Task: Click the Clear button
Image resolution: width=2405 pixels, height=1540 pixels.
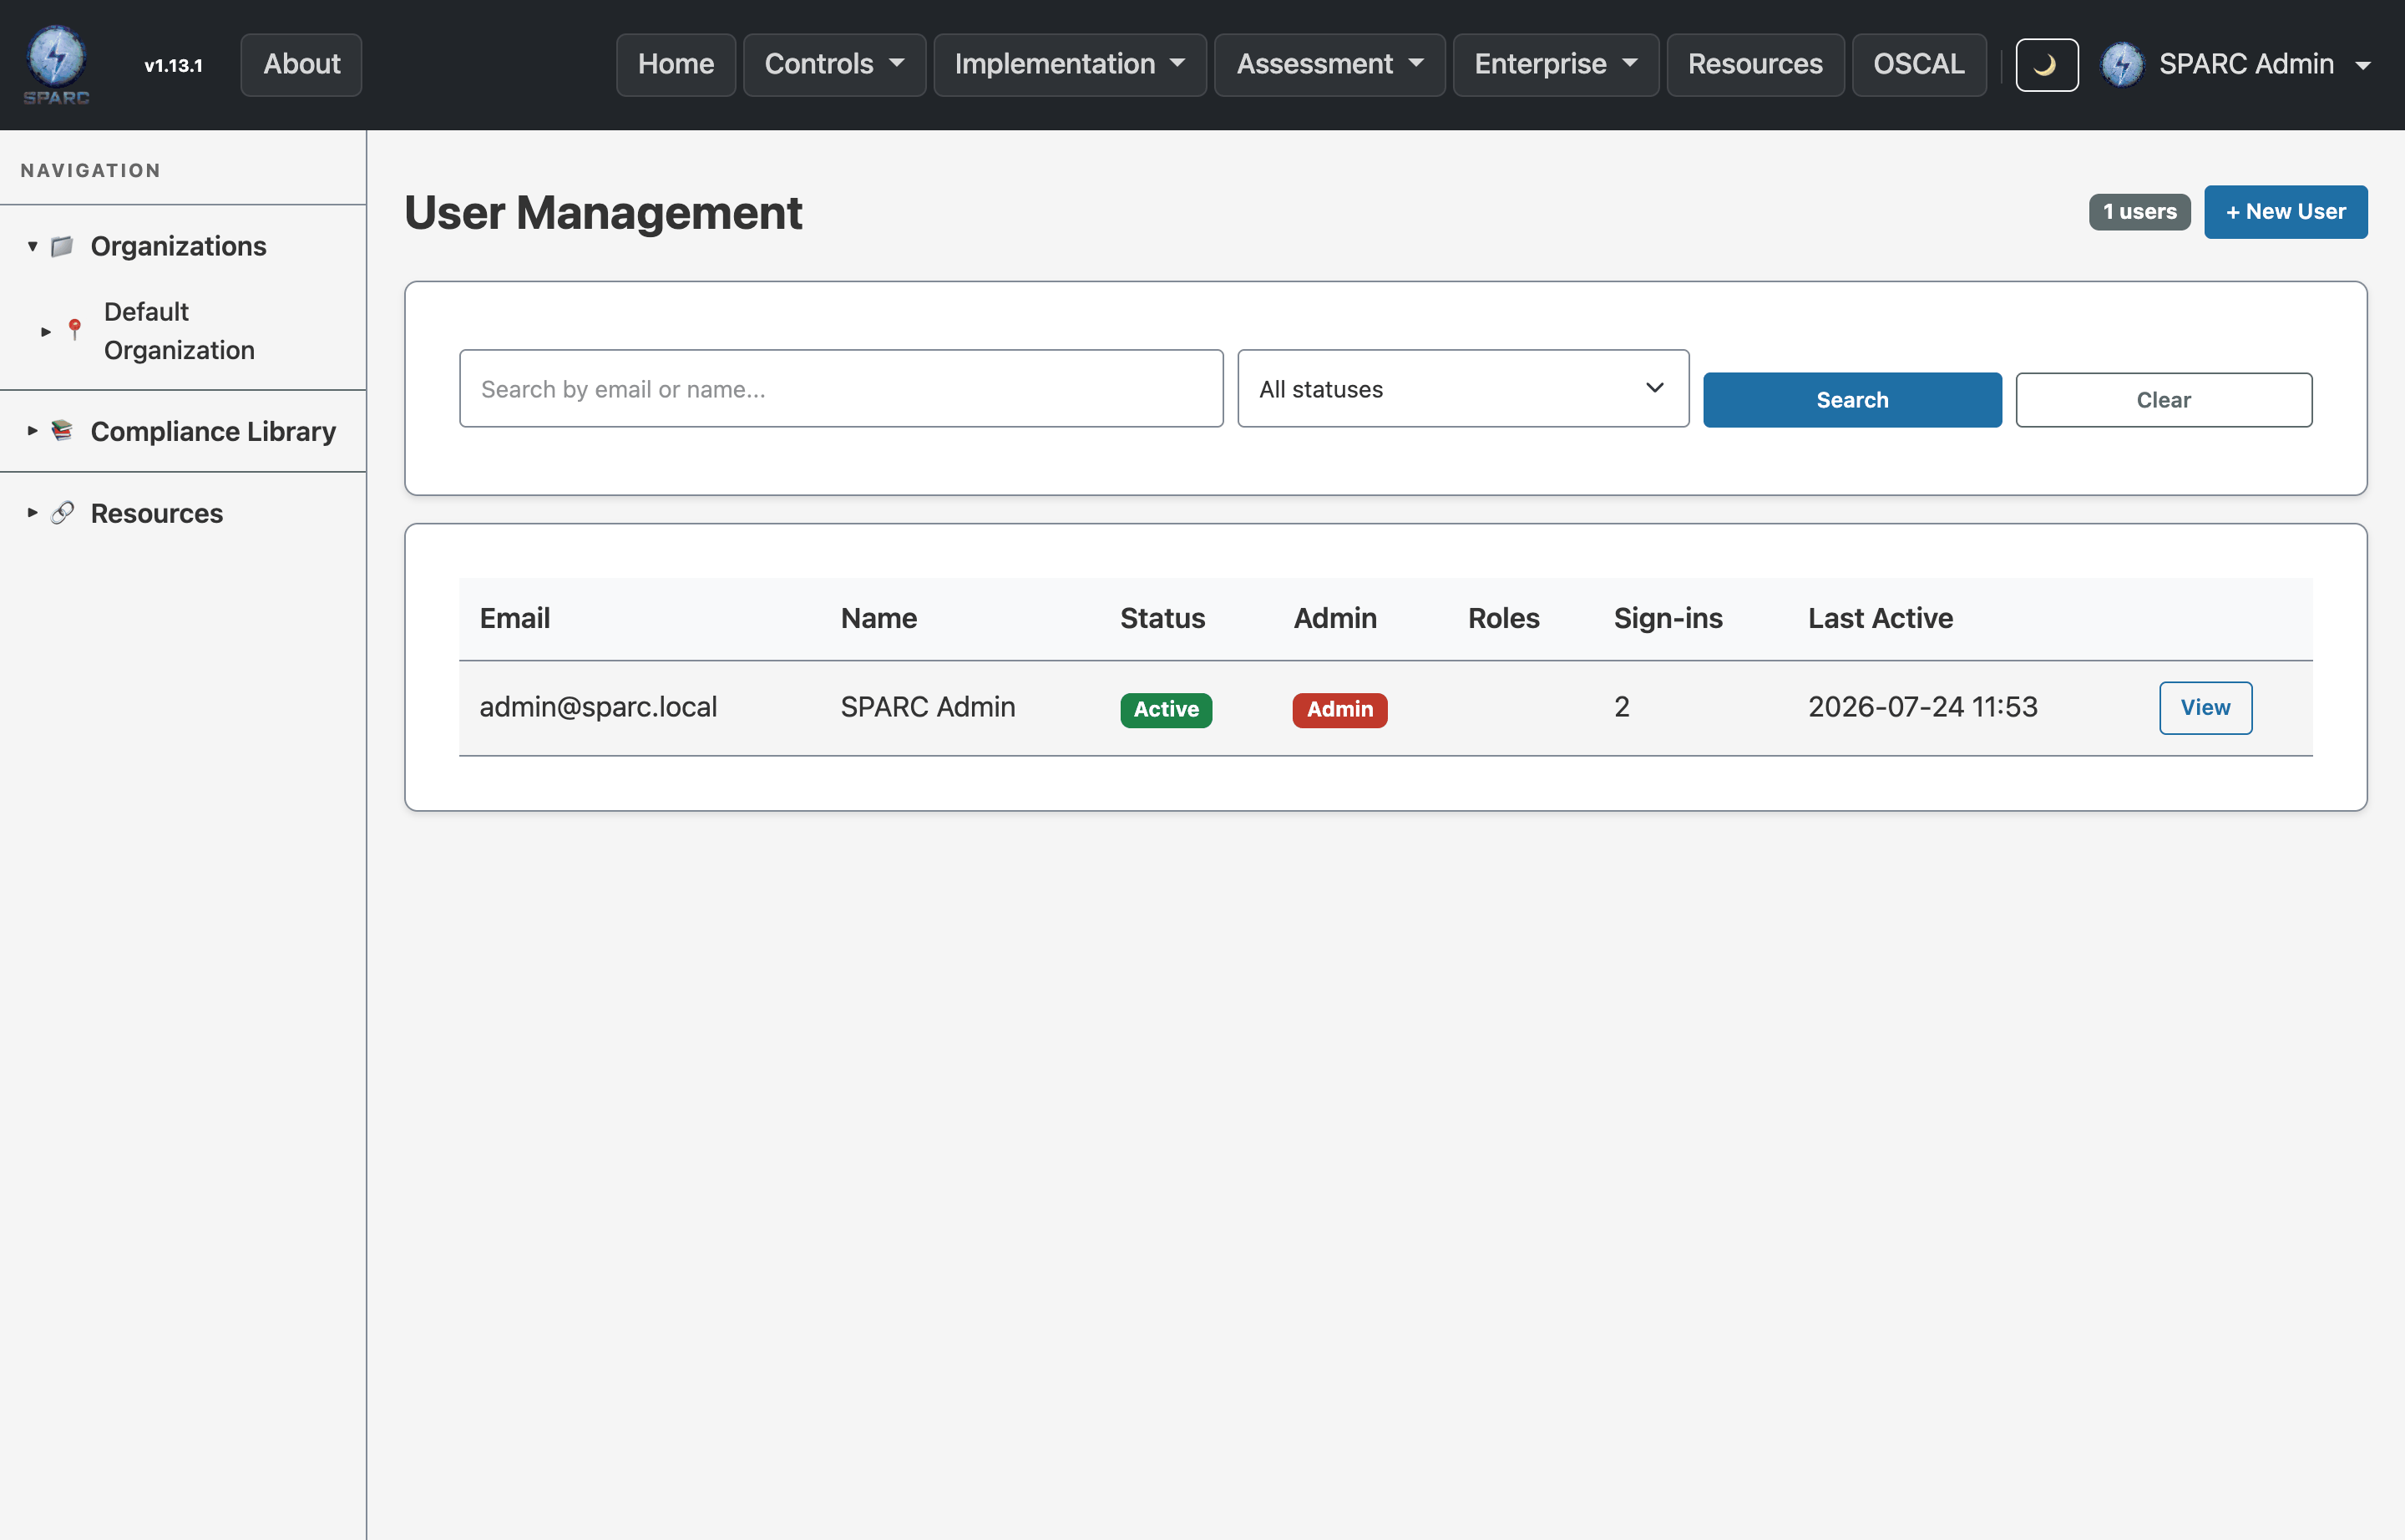Action: pos(2163,400)
